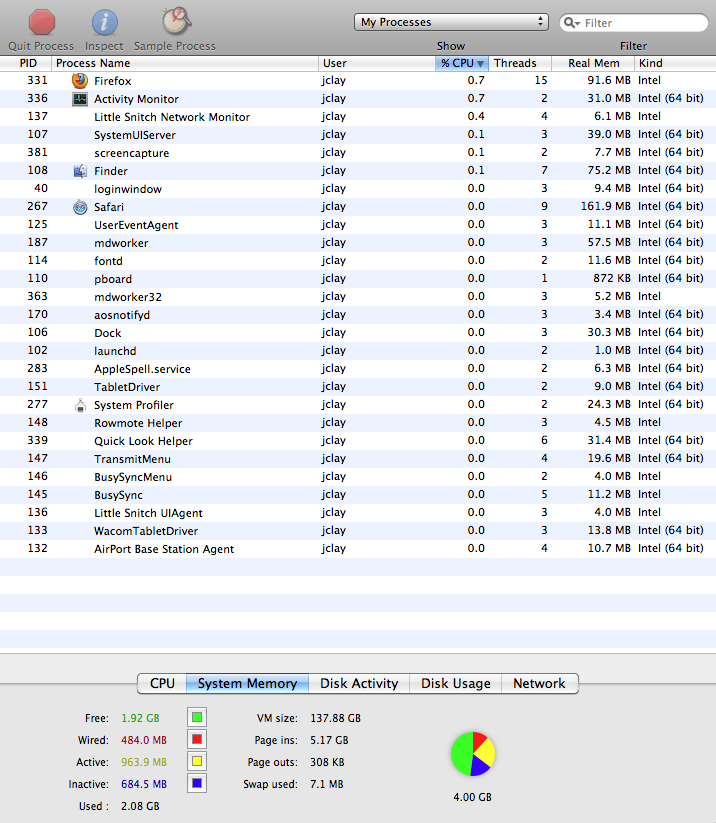Image resolution: width=716 pixels, height=823 pixels.
Task: Open the My Processes show dropdown
Action: tap(451, 22)
